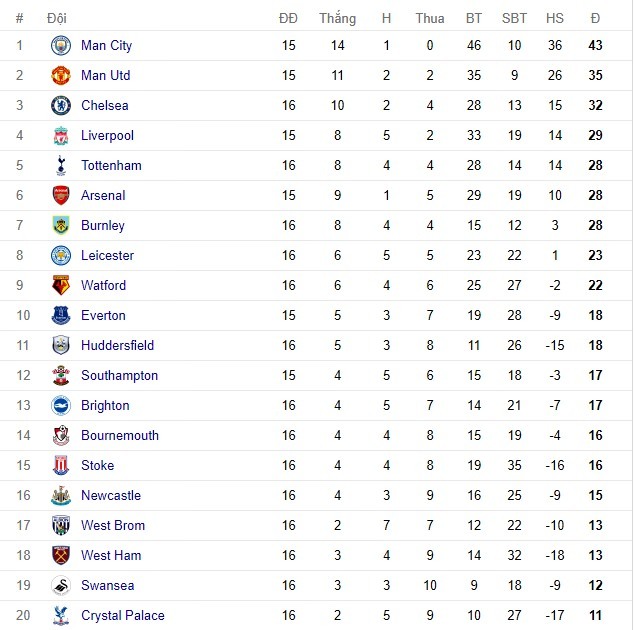Click the SBT column header

[514, 18]
